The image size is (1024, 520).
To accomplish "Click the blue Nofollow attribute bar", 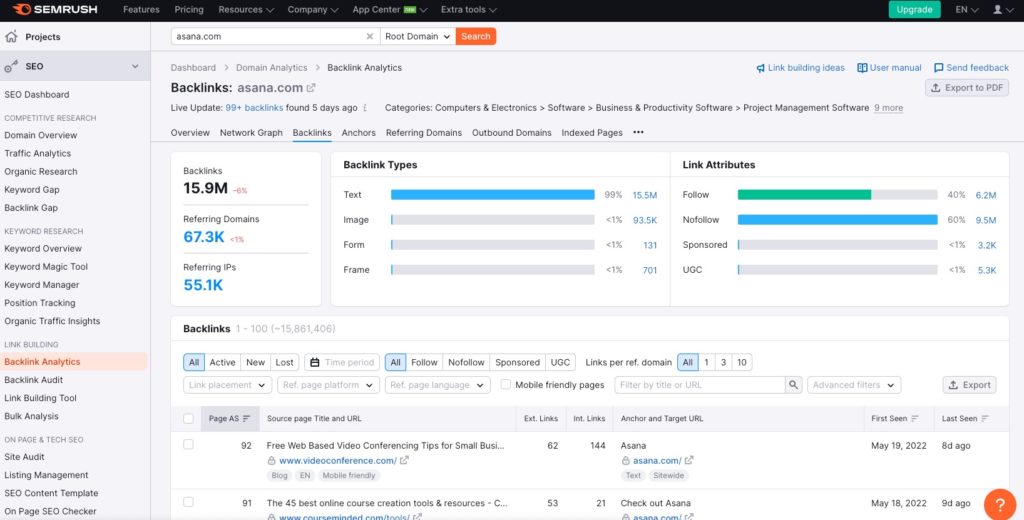I will tap(838, 220).
